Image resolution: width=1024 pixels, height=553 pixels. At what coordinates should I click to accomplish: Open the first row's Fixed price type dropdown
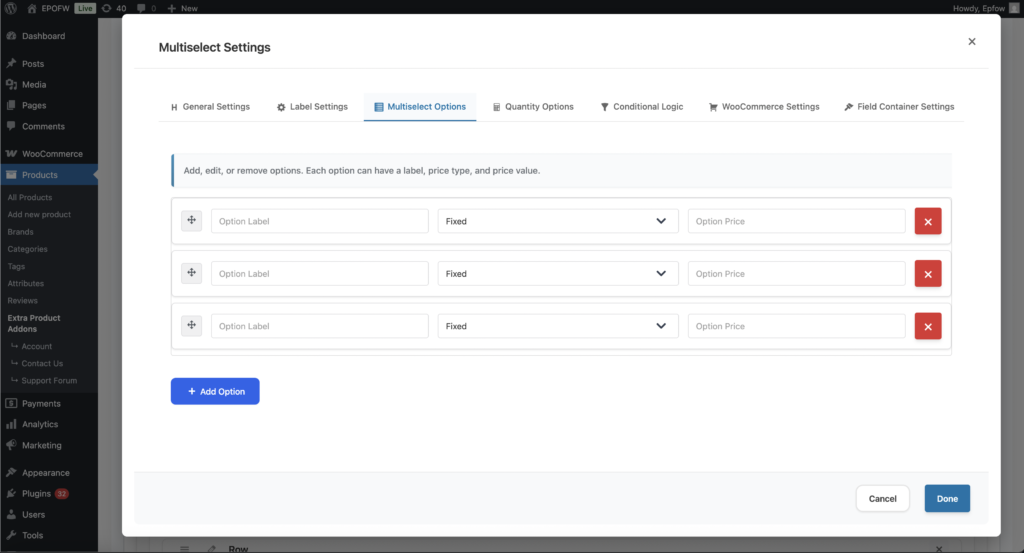point(557,221)
